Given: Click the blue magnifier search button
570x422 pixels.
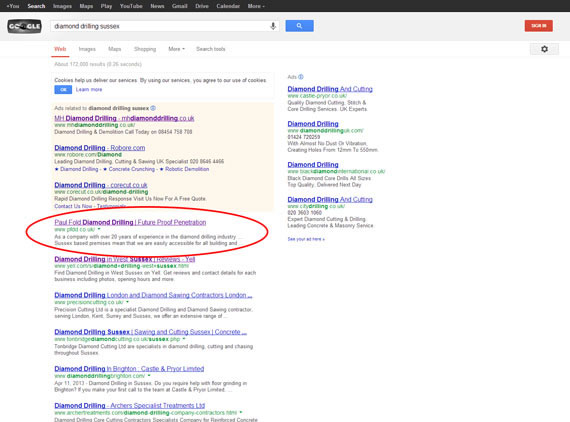Looking at the screenshot, I should click(299, 26).
